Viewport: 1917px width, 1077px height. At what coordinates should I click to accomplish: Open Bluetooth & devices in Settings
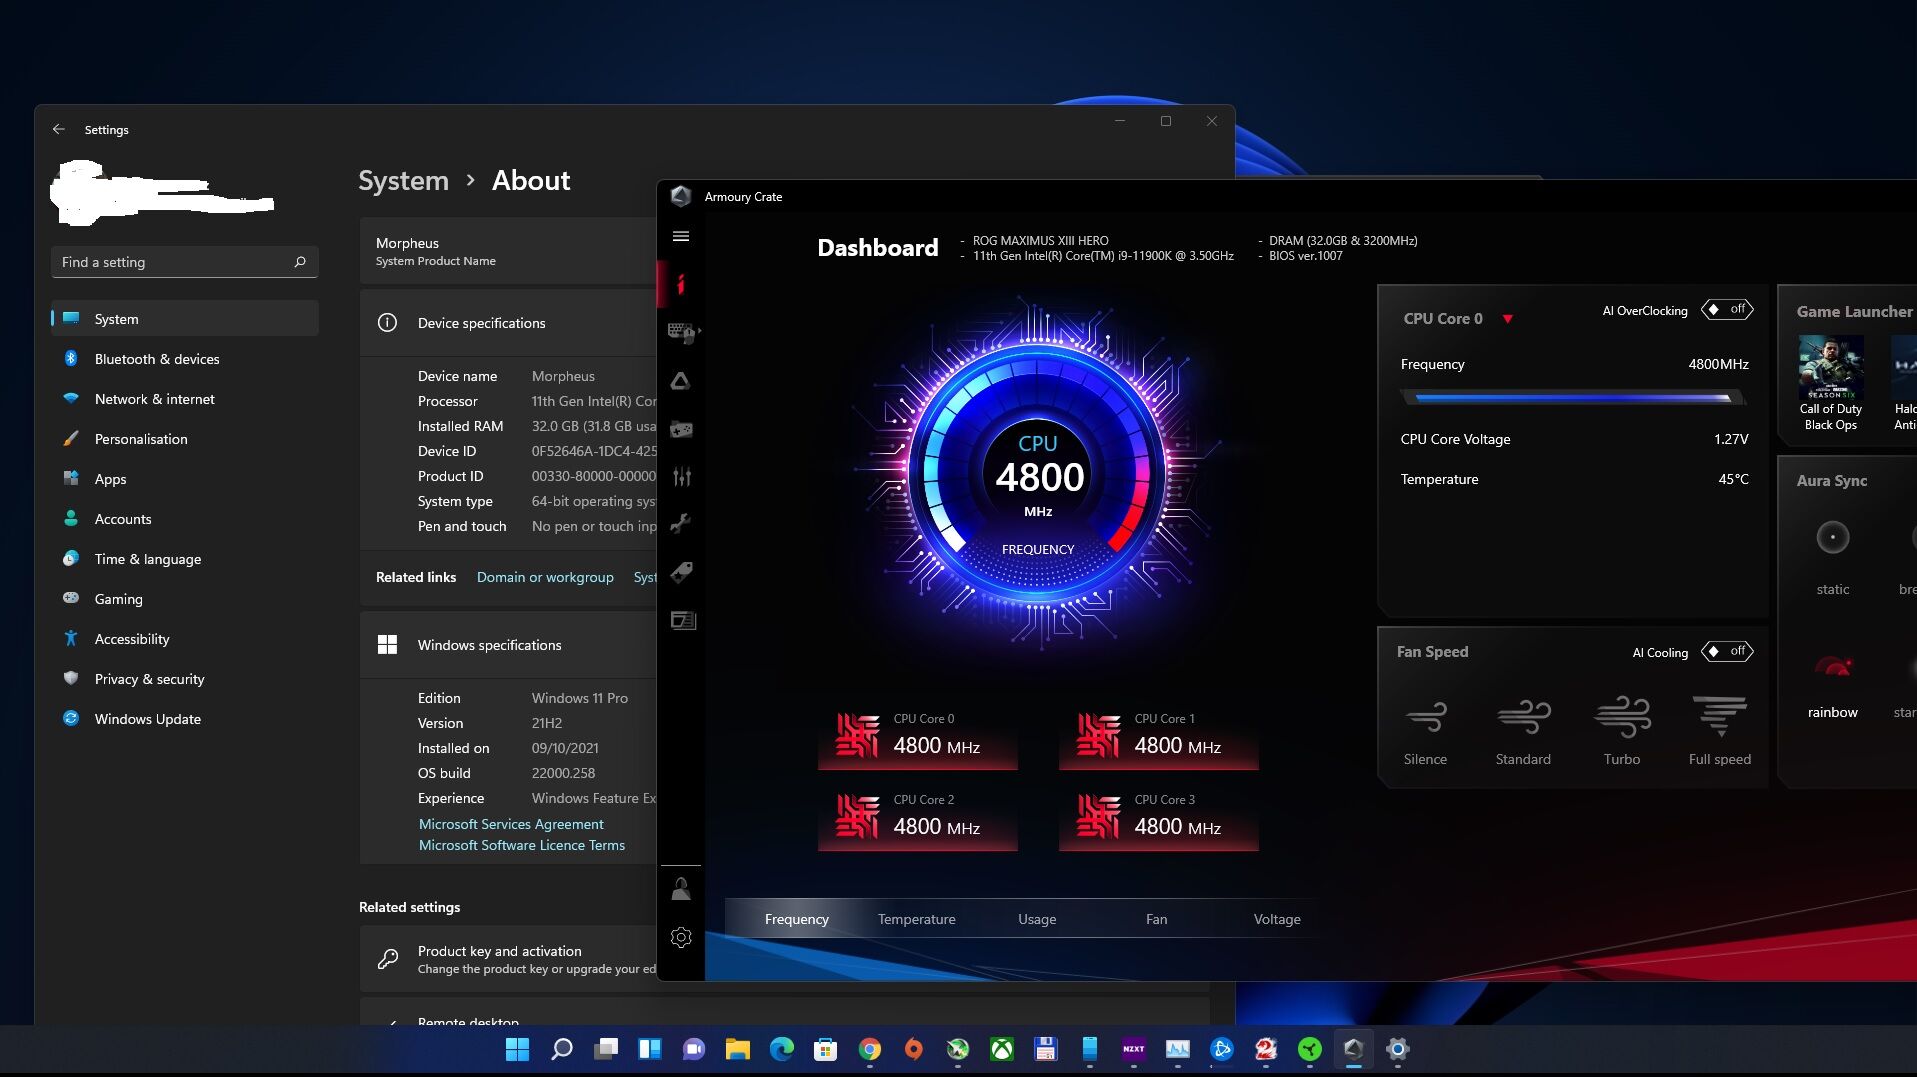[x=185, y=359]
